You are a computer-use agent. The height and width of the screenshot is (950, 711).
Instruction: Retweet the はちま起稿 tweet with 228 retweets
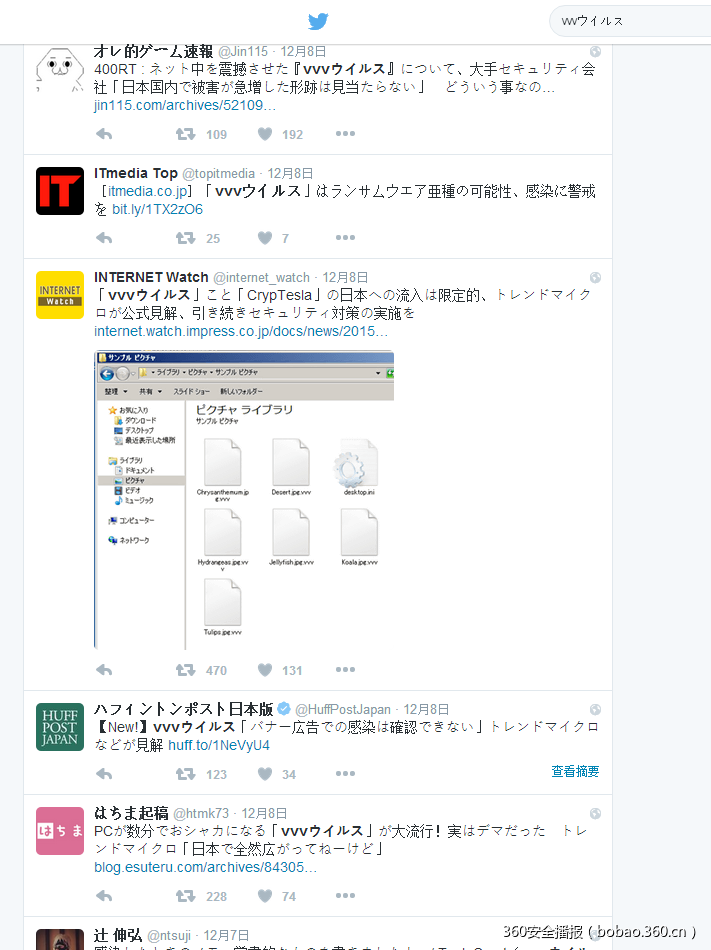[x=185, y=896]
